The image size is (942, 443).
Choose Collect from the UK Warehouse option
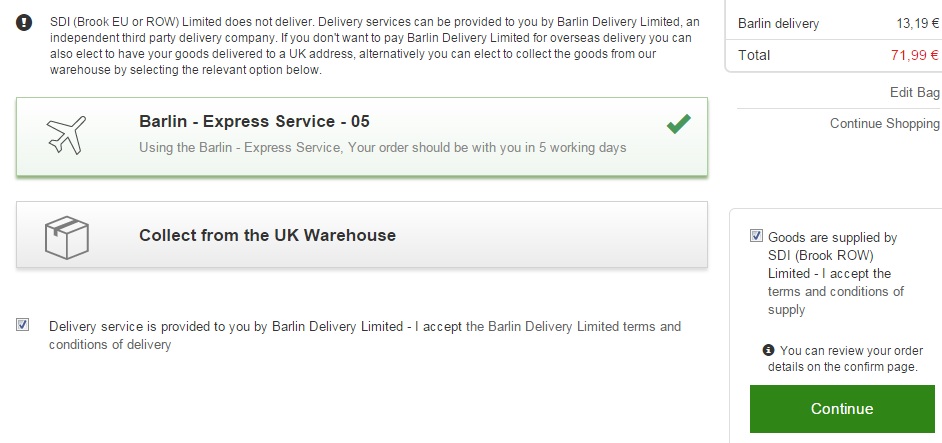click(267, 235)
